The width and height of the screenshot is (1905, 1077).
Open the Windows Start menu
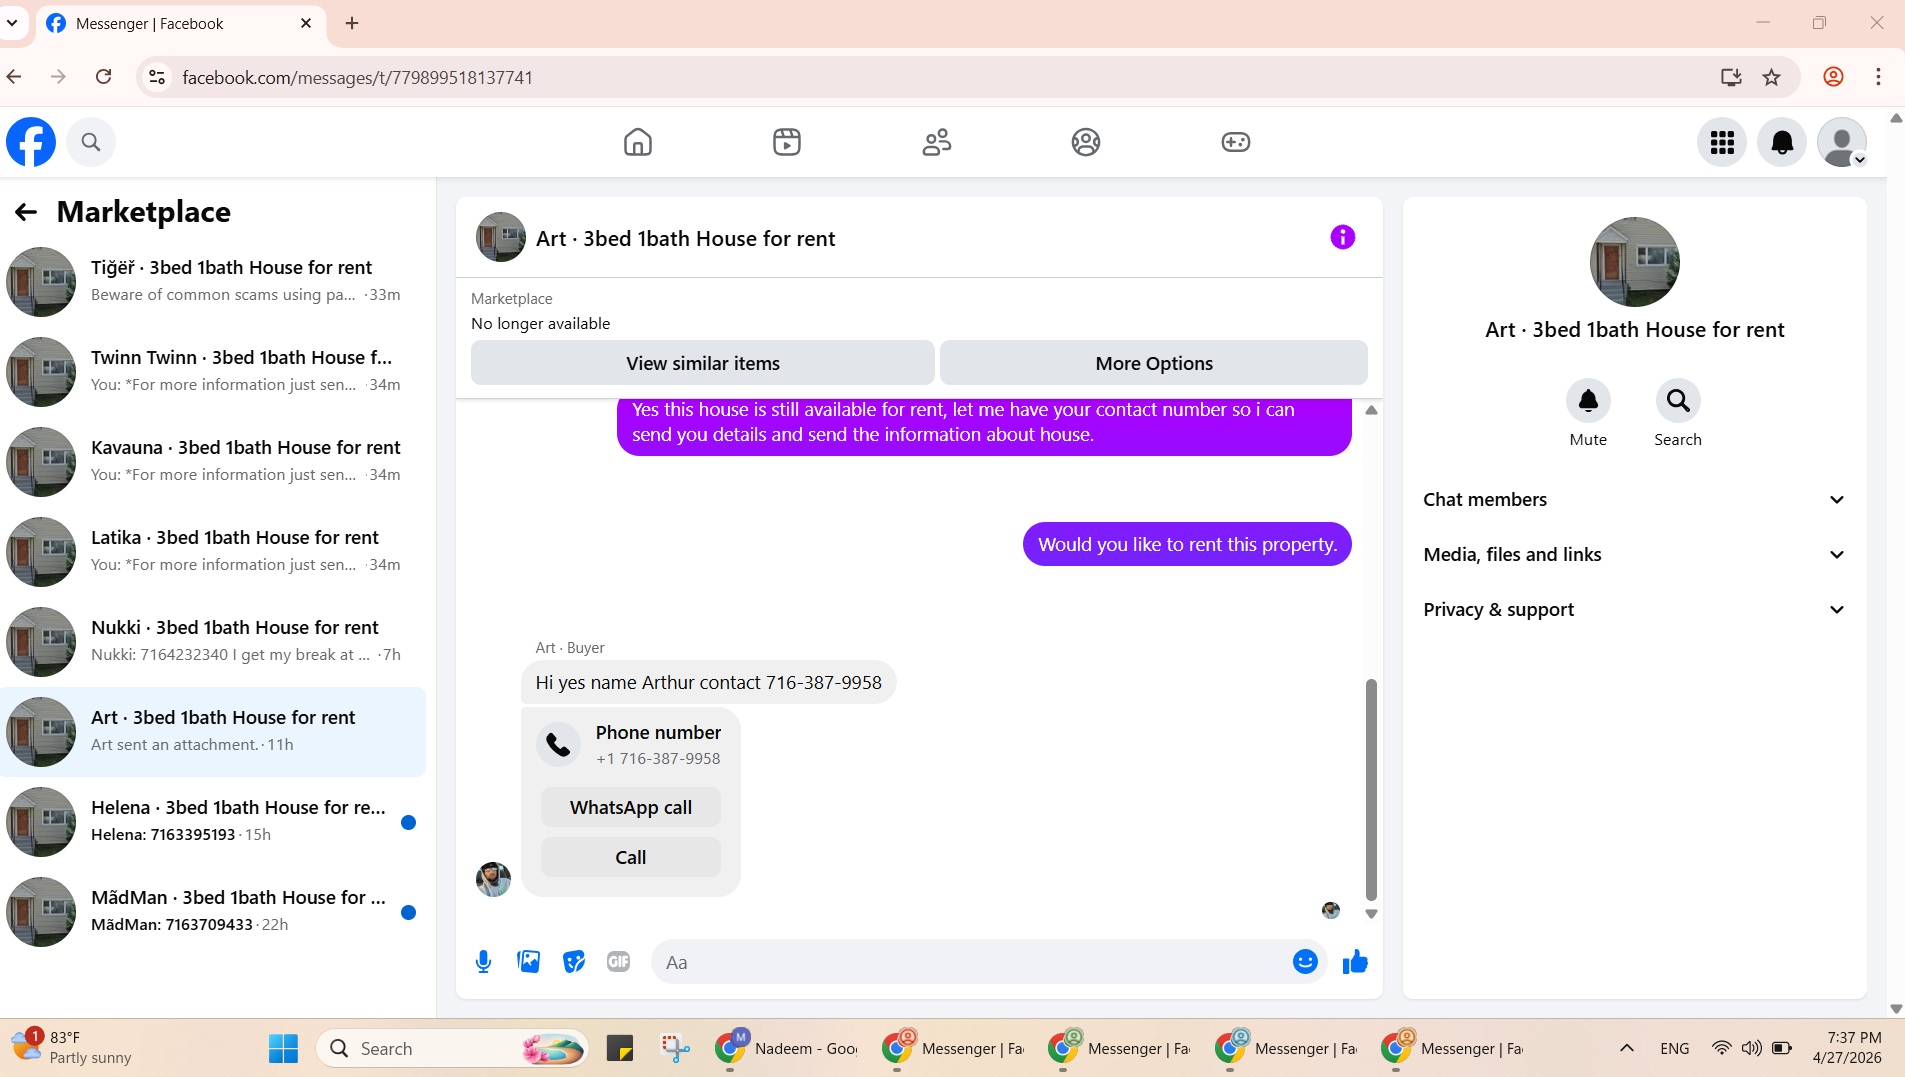pos(284,1048)
